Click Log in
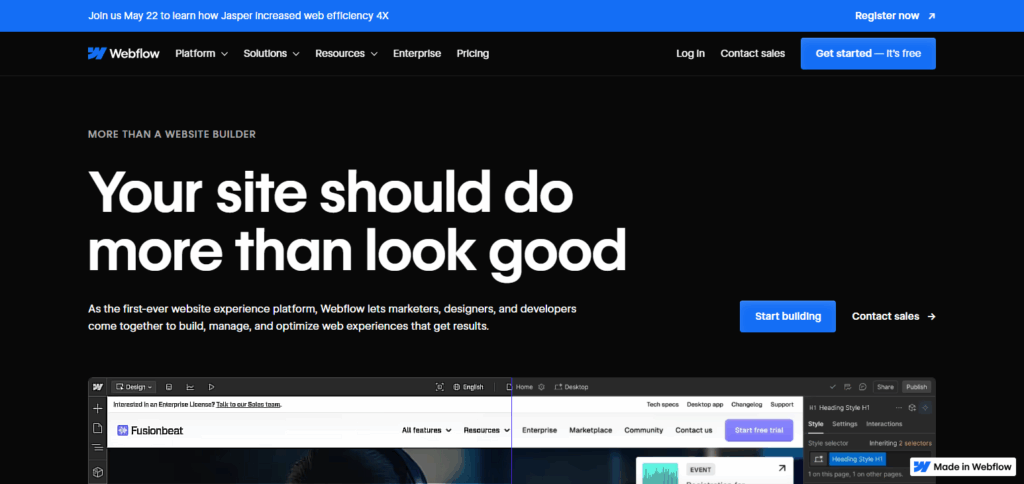 point(690,54)
